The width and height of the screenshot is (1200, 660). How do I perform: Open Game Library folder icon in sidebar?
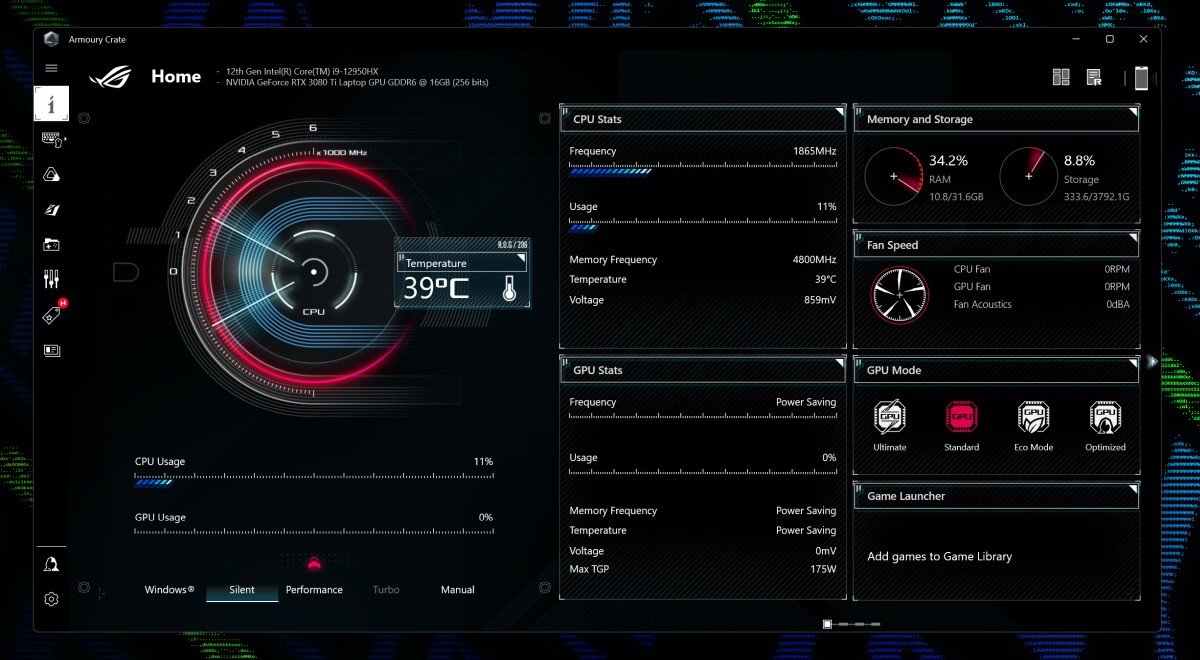(51, 245)
